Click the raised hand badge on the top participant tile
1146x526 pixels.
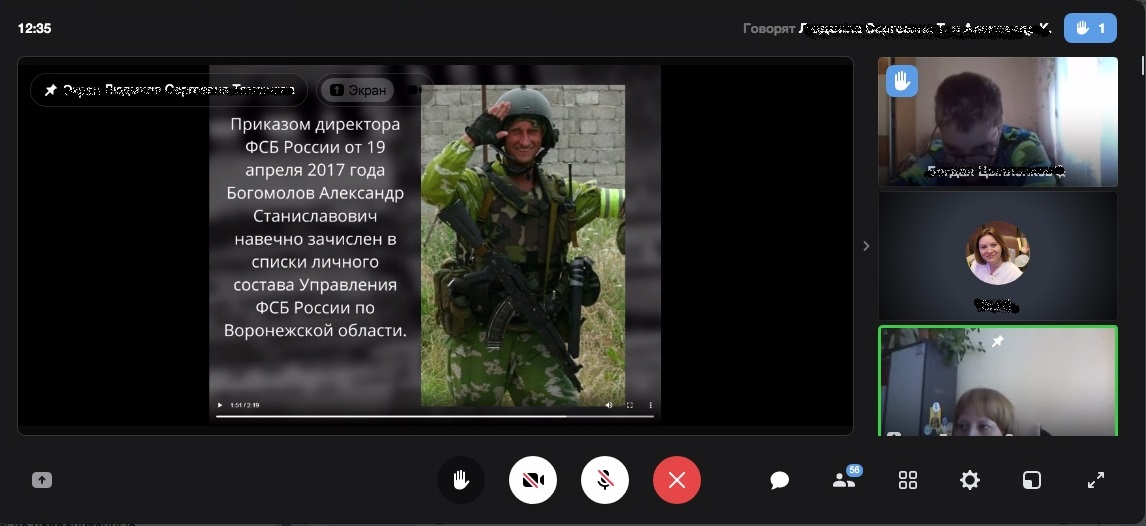coord(902,81)
